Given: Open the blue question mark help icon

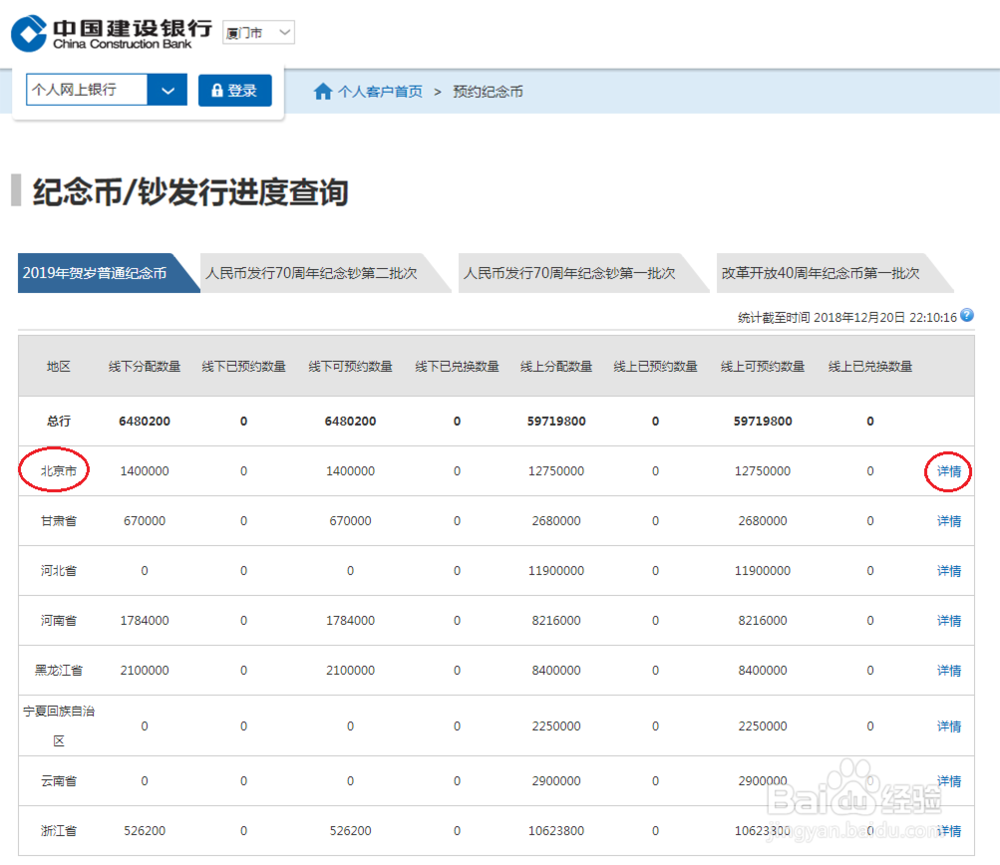Looking at the screenshot, I should 965,315.
